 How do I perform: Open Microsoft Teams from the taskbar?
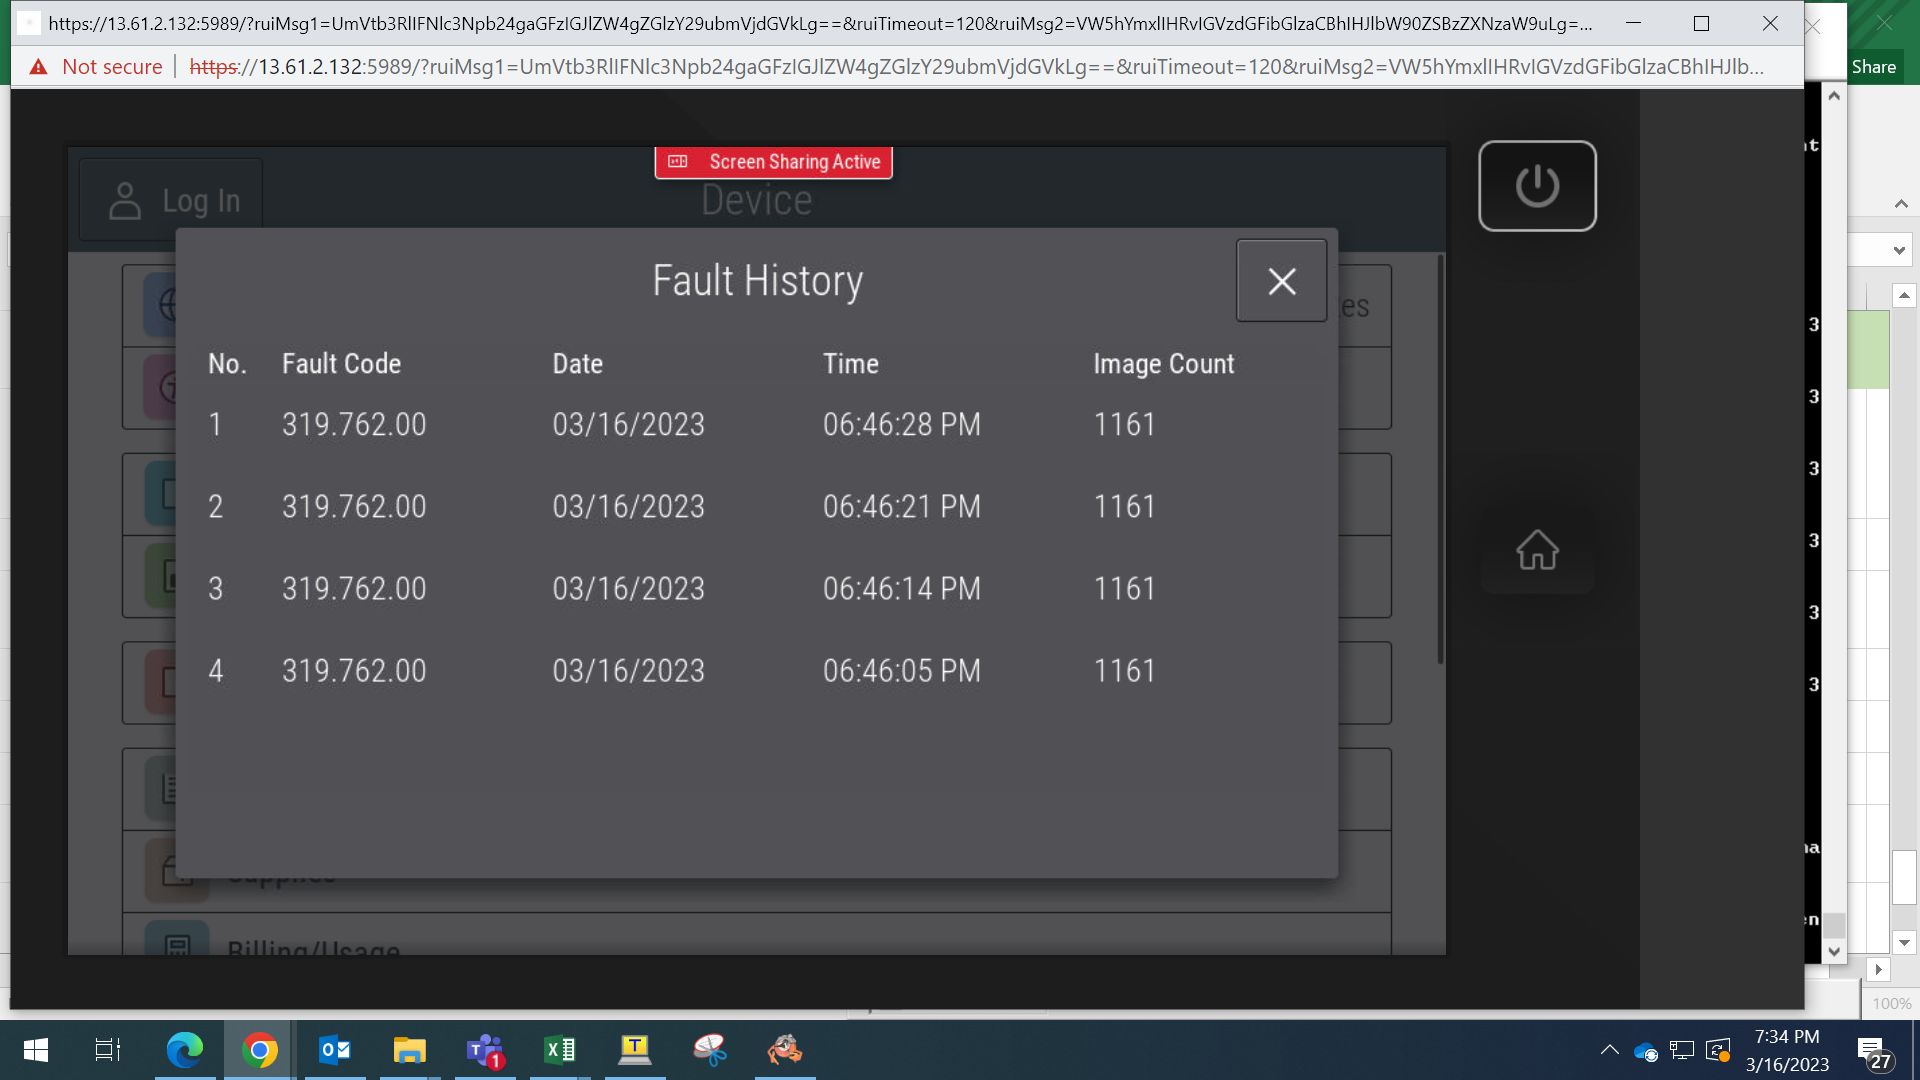485,1050
